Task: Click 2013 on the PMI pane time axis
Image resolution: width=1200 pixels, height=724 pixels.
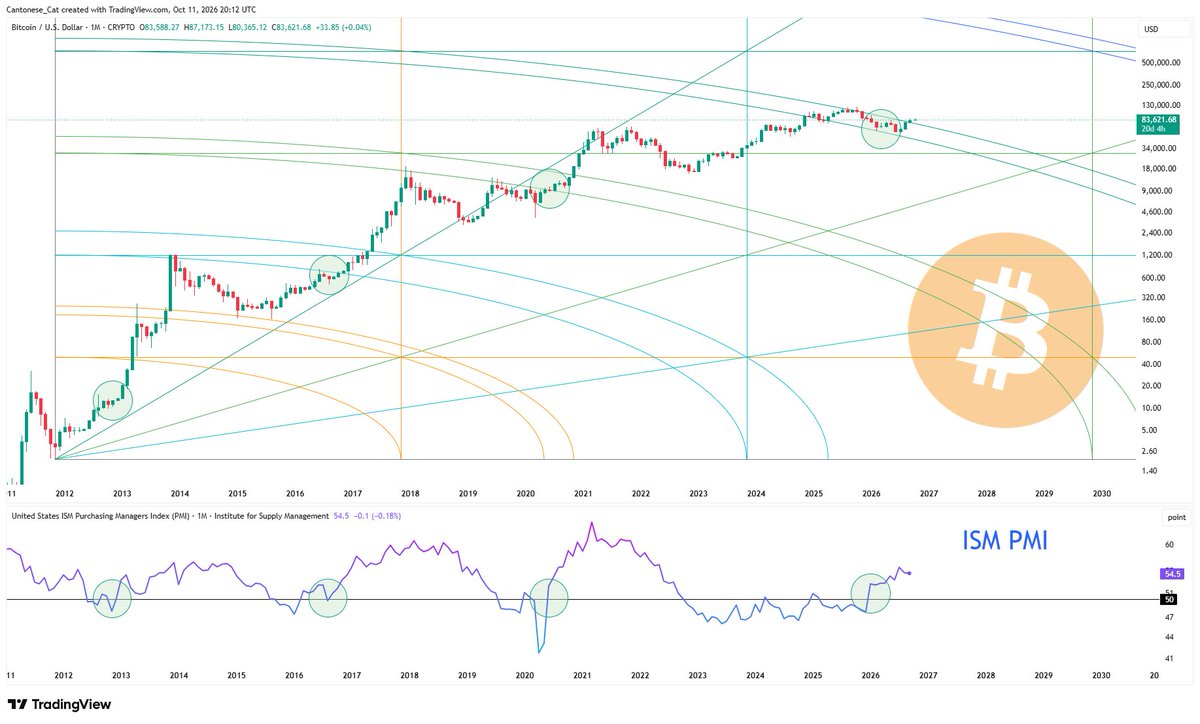Action: [x=122, y=676]
